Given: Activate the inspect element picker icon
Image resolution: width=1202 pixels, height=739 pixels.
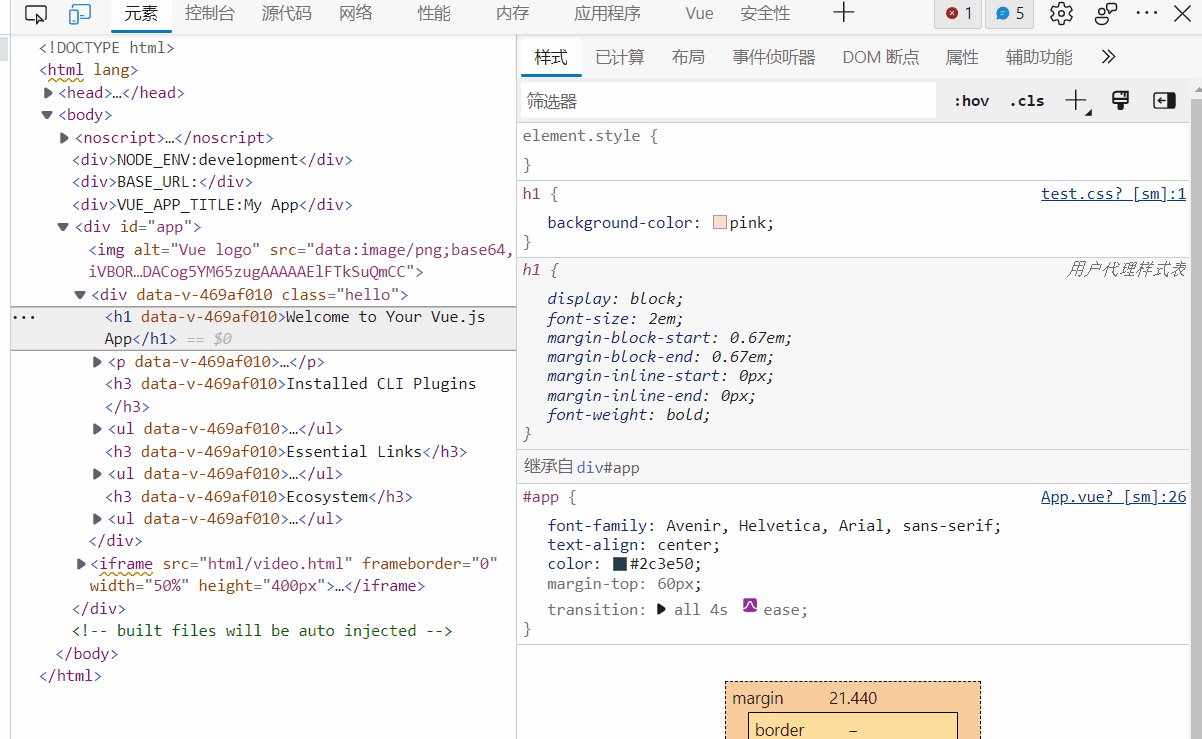Looking at the screenshot, I should tap(36, 14).
